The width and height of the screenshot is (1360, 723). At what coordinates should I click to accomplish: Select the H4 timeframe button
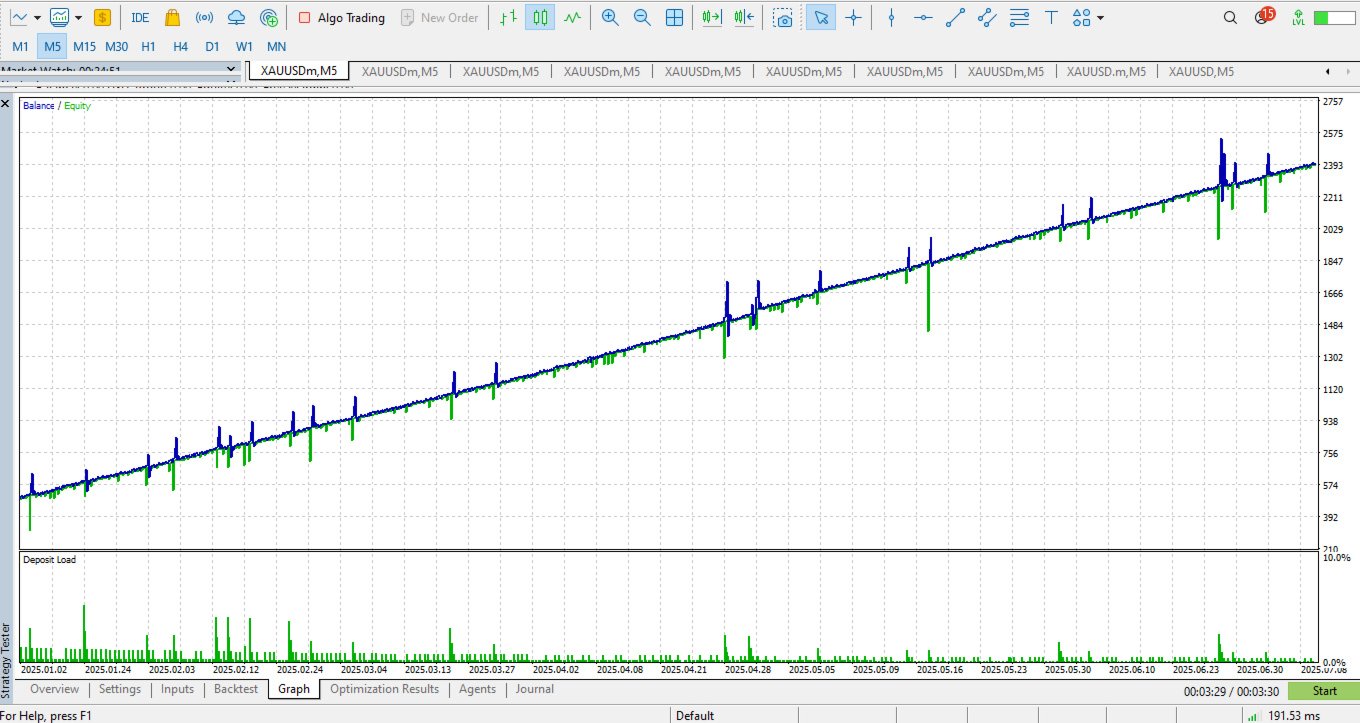click(180, 46)
